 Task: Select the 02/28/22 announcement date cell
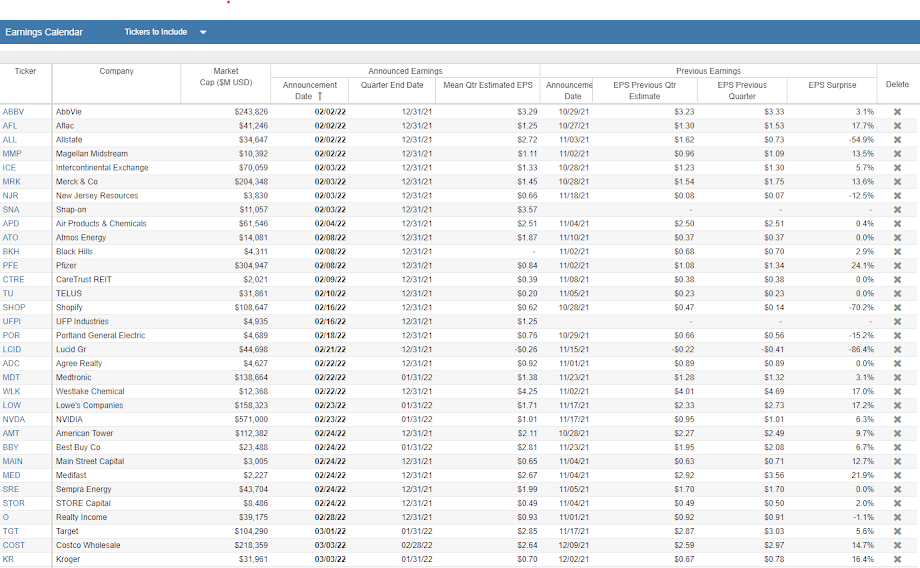click(x=330, y=518)
